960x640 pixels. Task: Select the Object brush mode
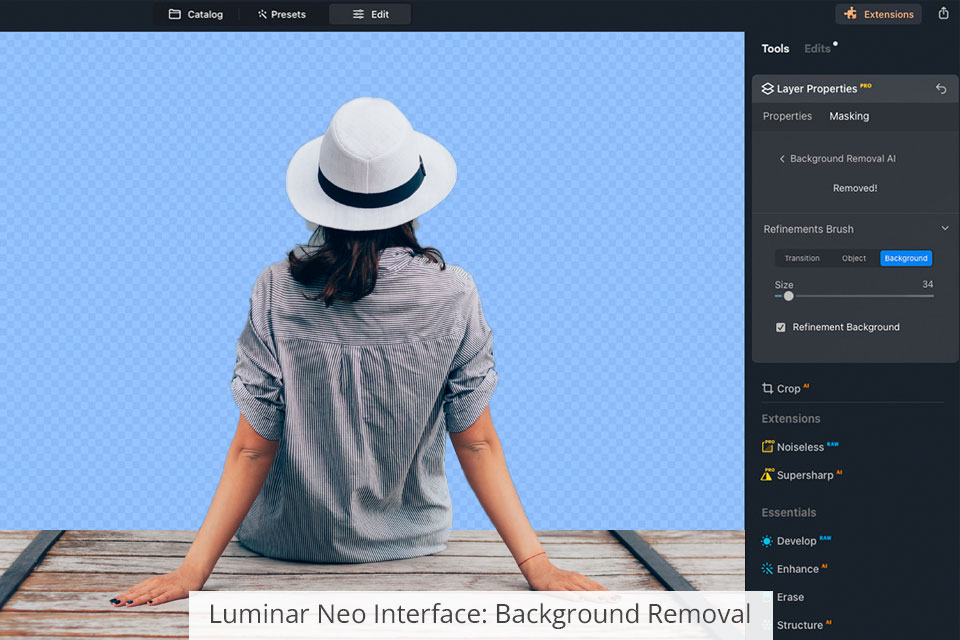[853, 258]
